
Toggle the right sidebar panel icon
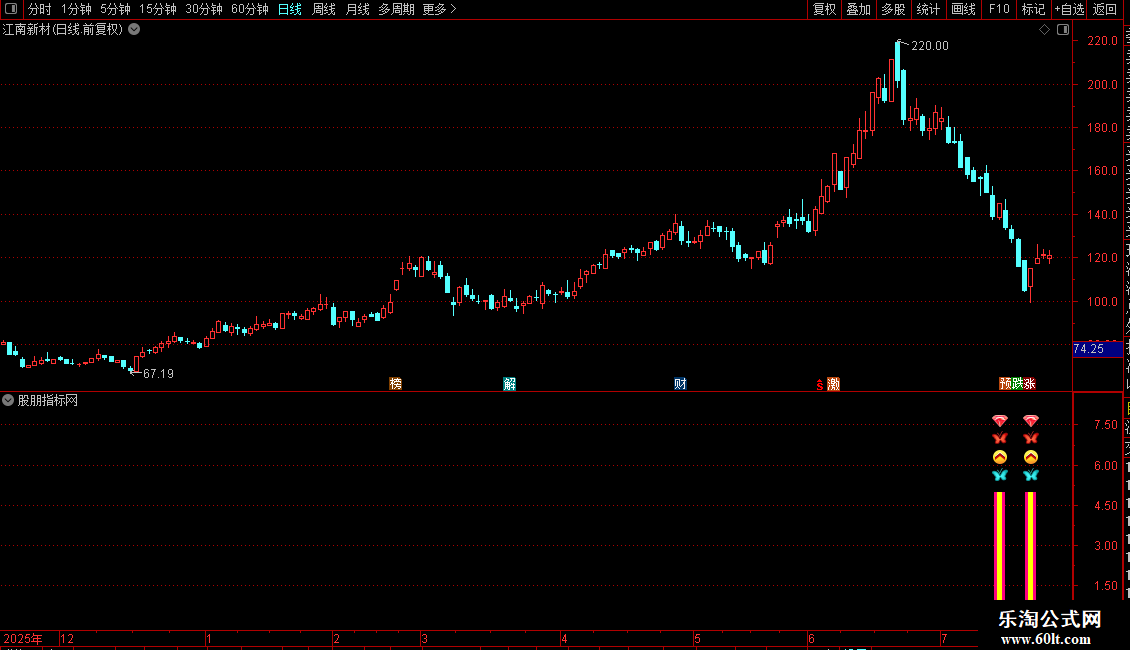(1063, 30)
